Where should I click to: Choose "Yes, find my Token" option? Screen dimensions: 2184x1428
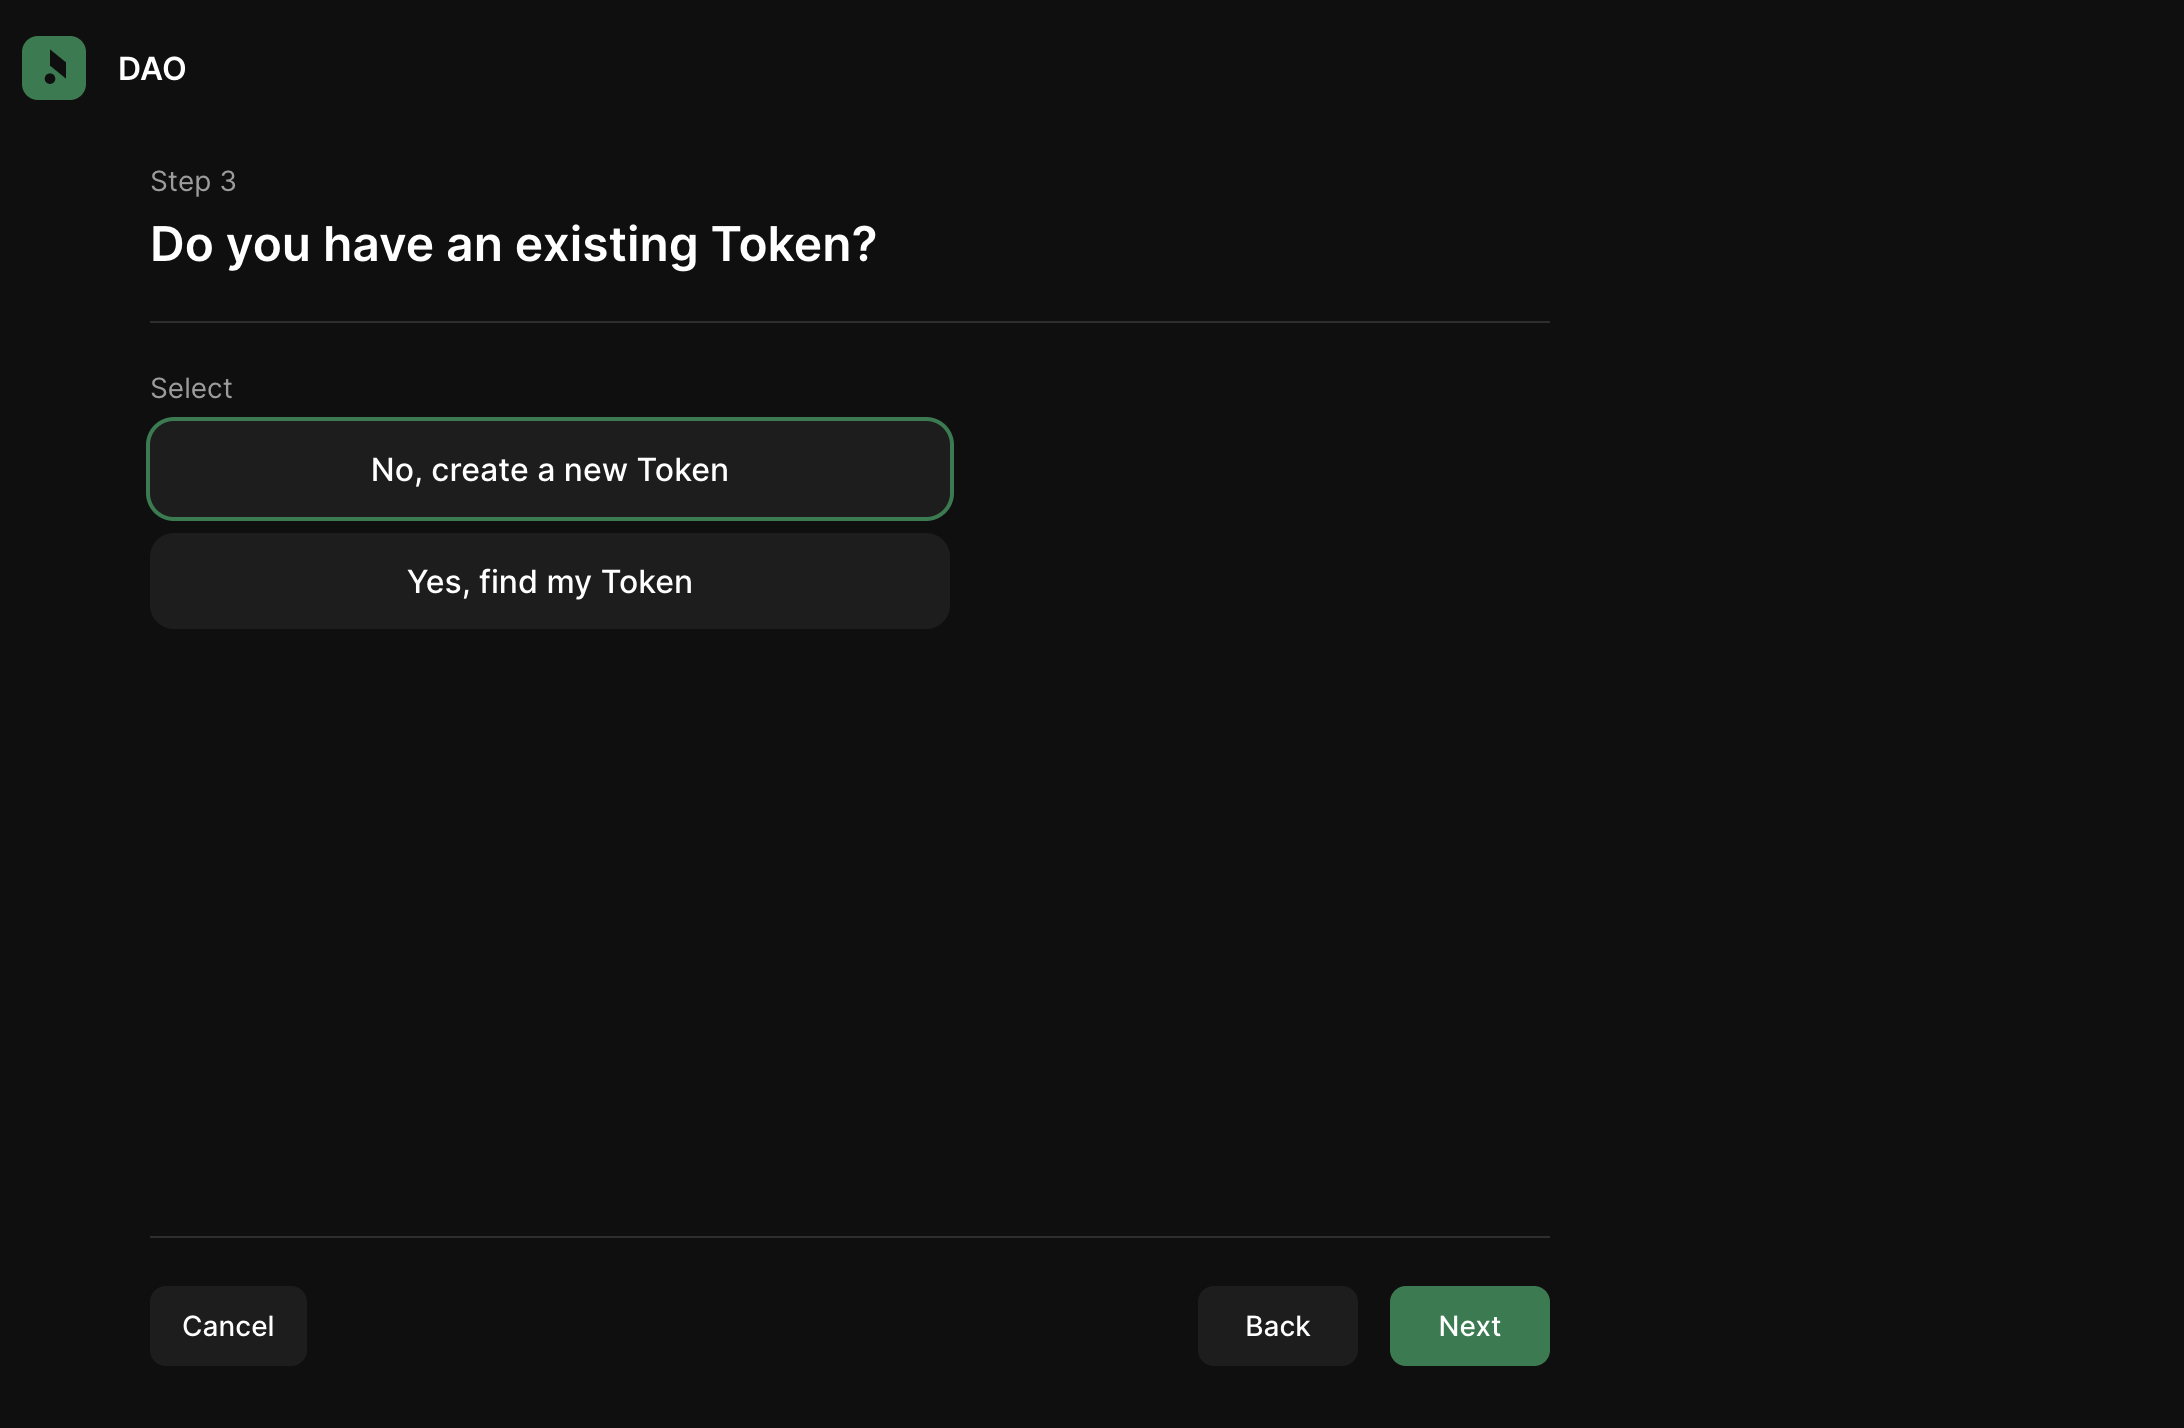549,582
